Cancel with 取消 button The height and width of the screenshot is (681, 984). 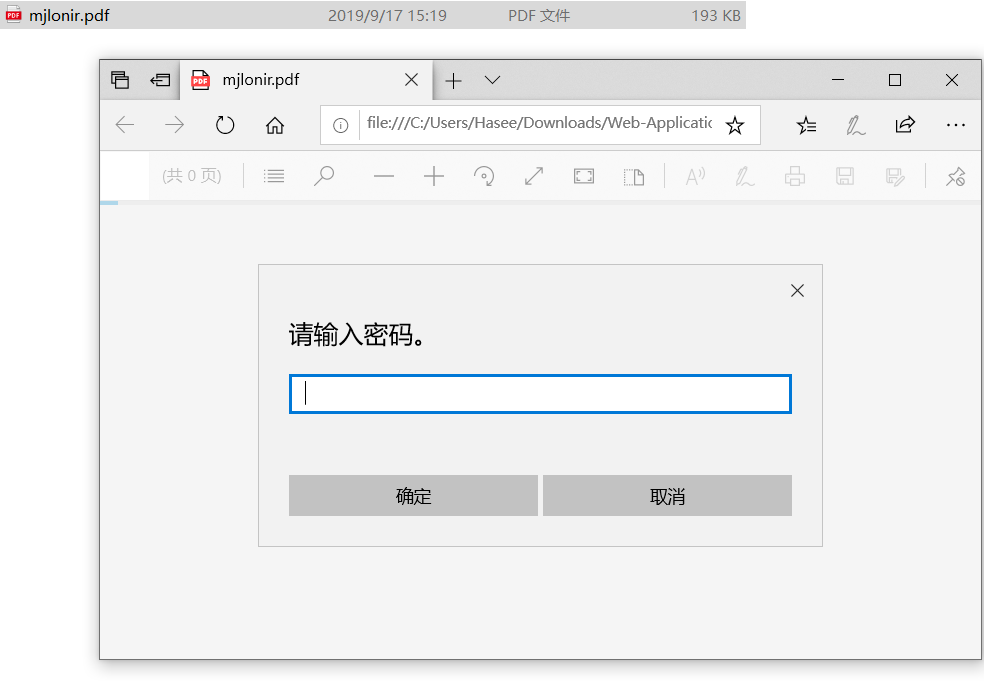667,496
